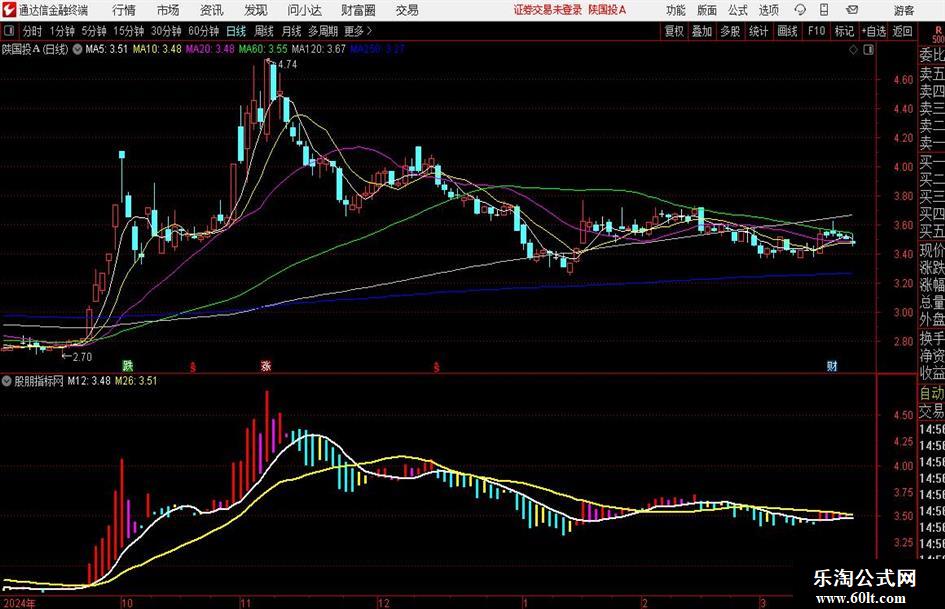Toggle the side panel icon at chart top right
945x609 pixels.
coord(868,50)
